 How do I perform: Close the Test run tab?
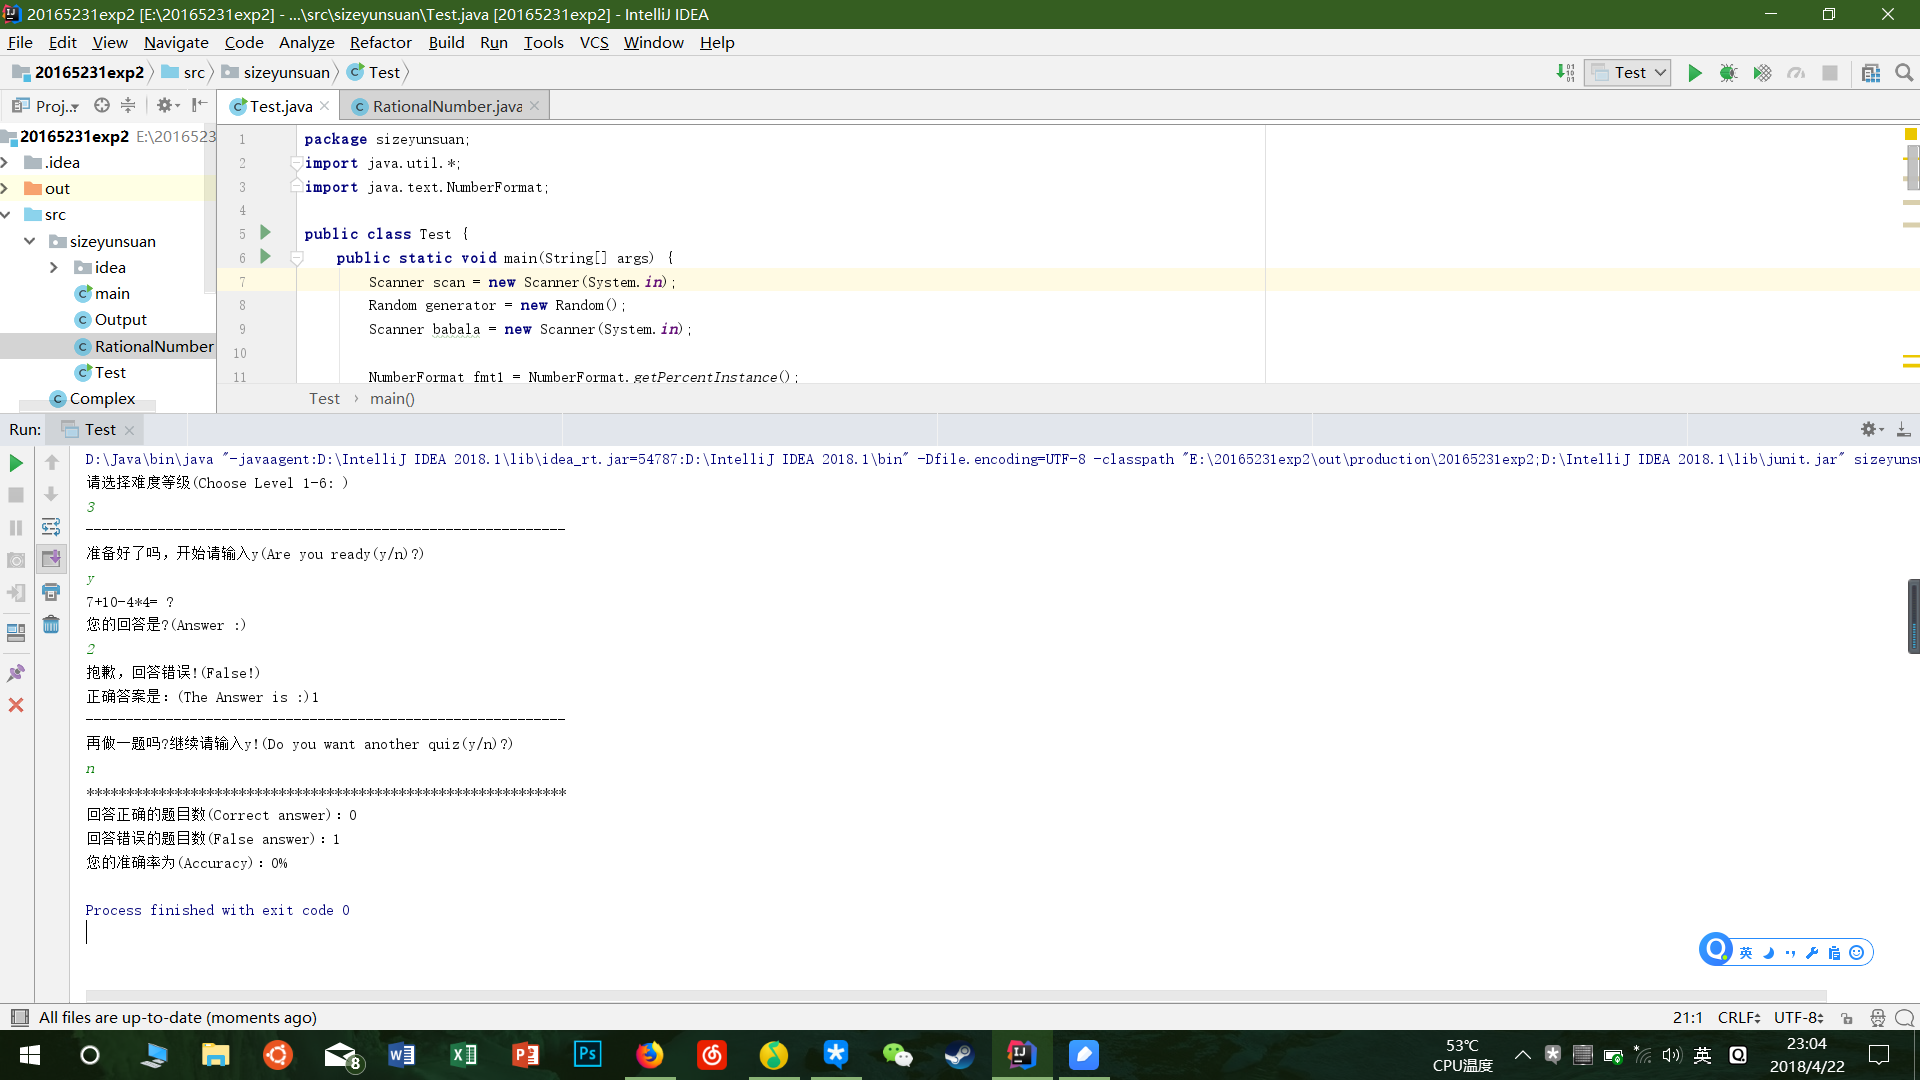(129, 430)
